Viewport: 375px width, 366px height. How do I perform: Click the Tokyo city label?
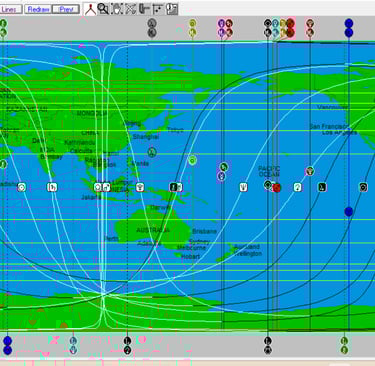[175, 130]
